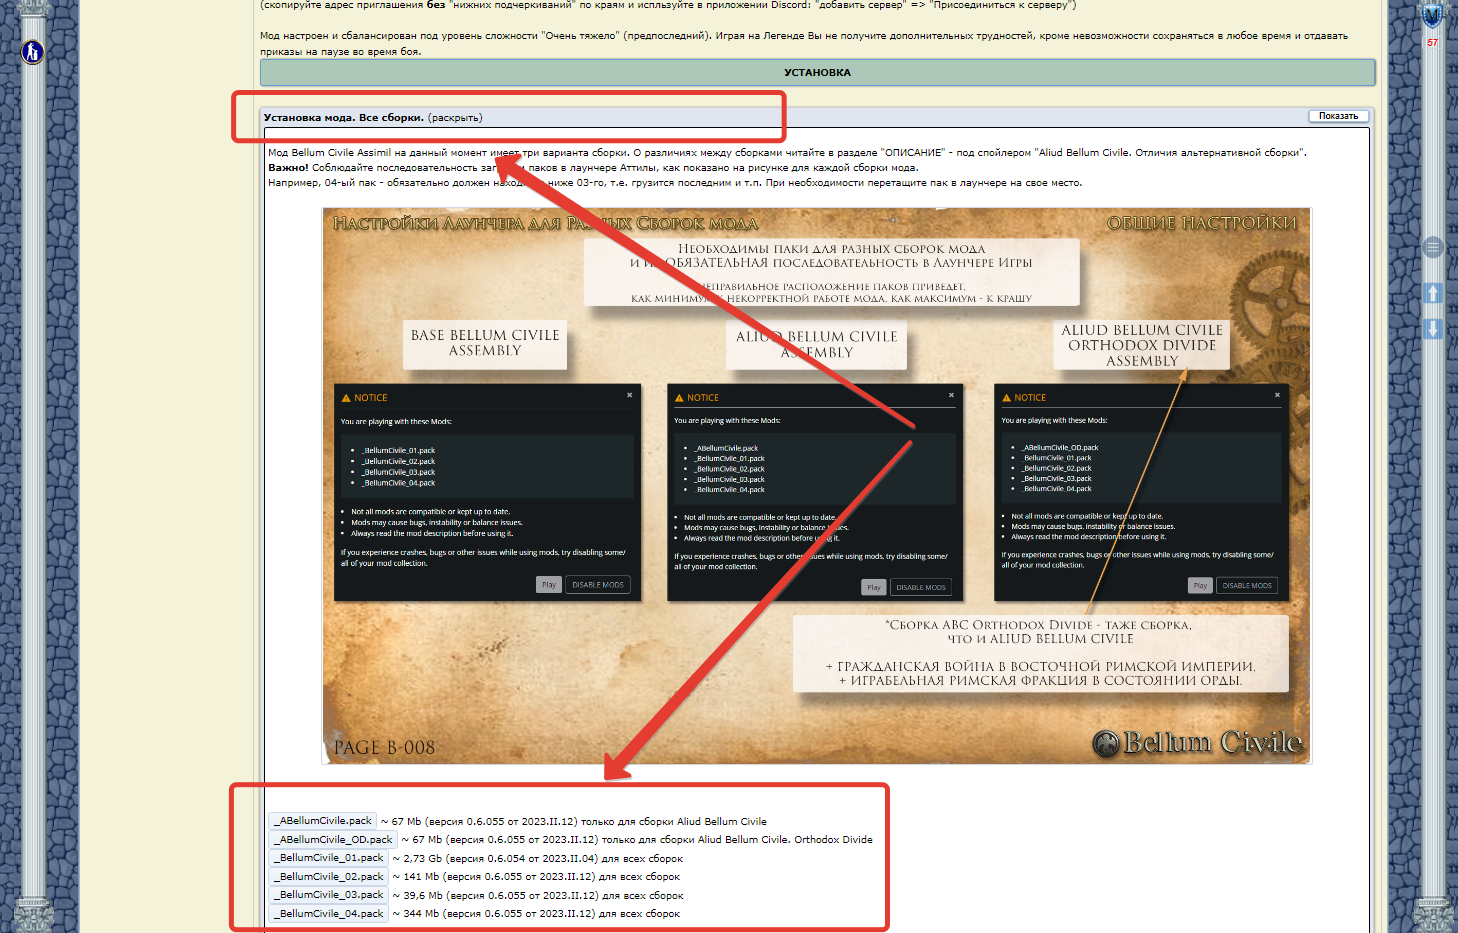Click the red 57 notification counter
Viewport: 1458px width, 933px height.
1432,43
